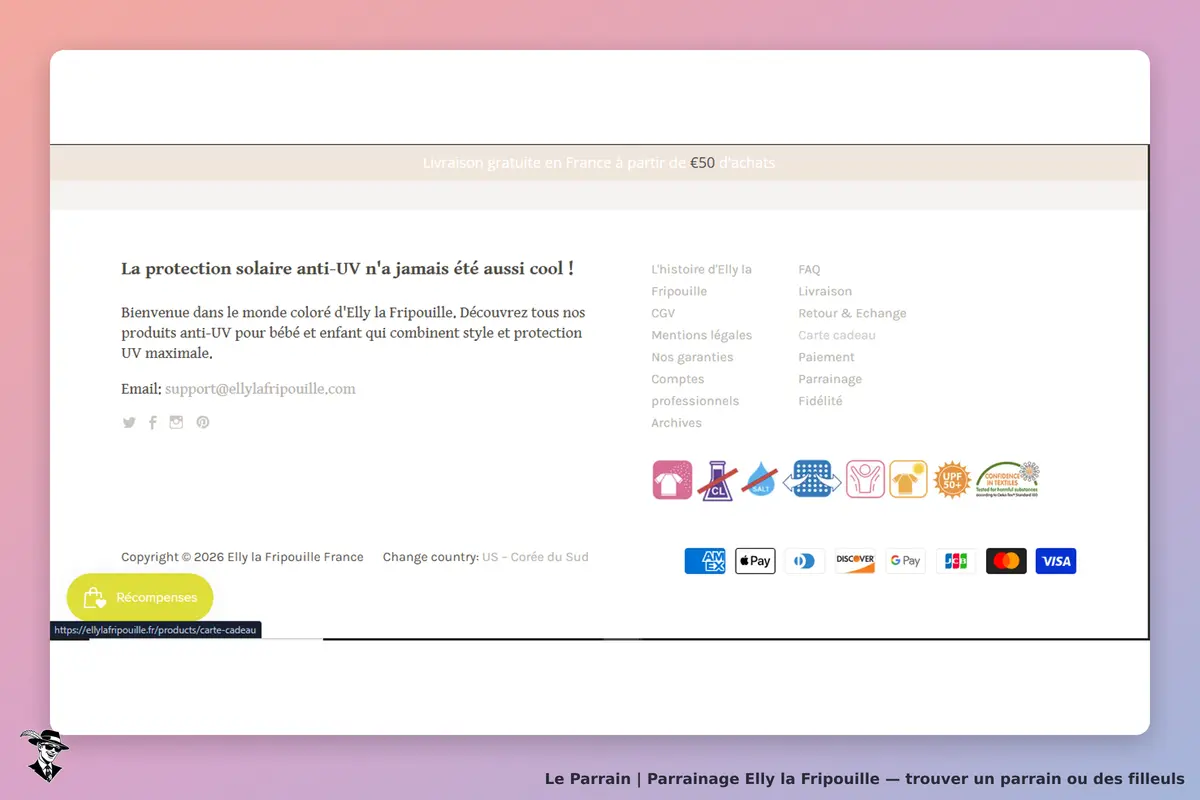Open the Instagram social icon
Viewport: 1200px width, 800px height.
[x=176, y=422]
